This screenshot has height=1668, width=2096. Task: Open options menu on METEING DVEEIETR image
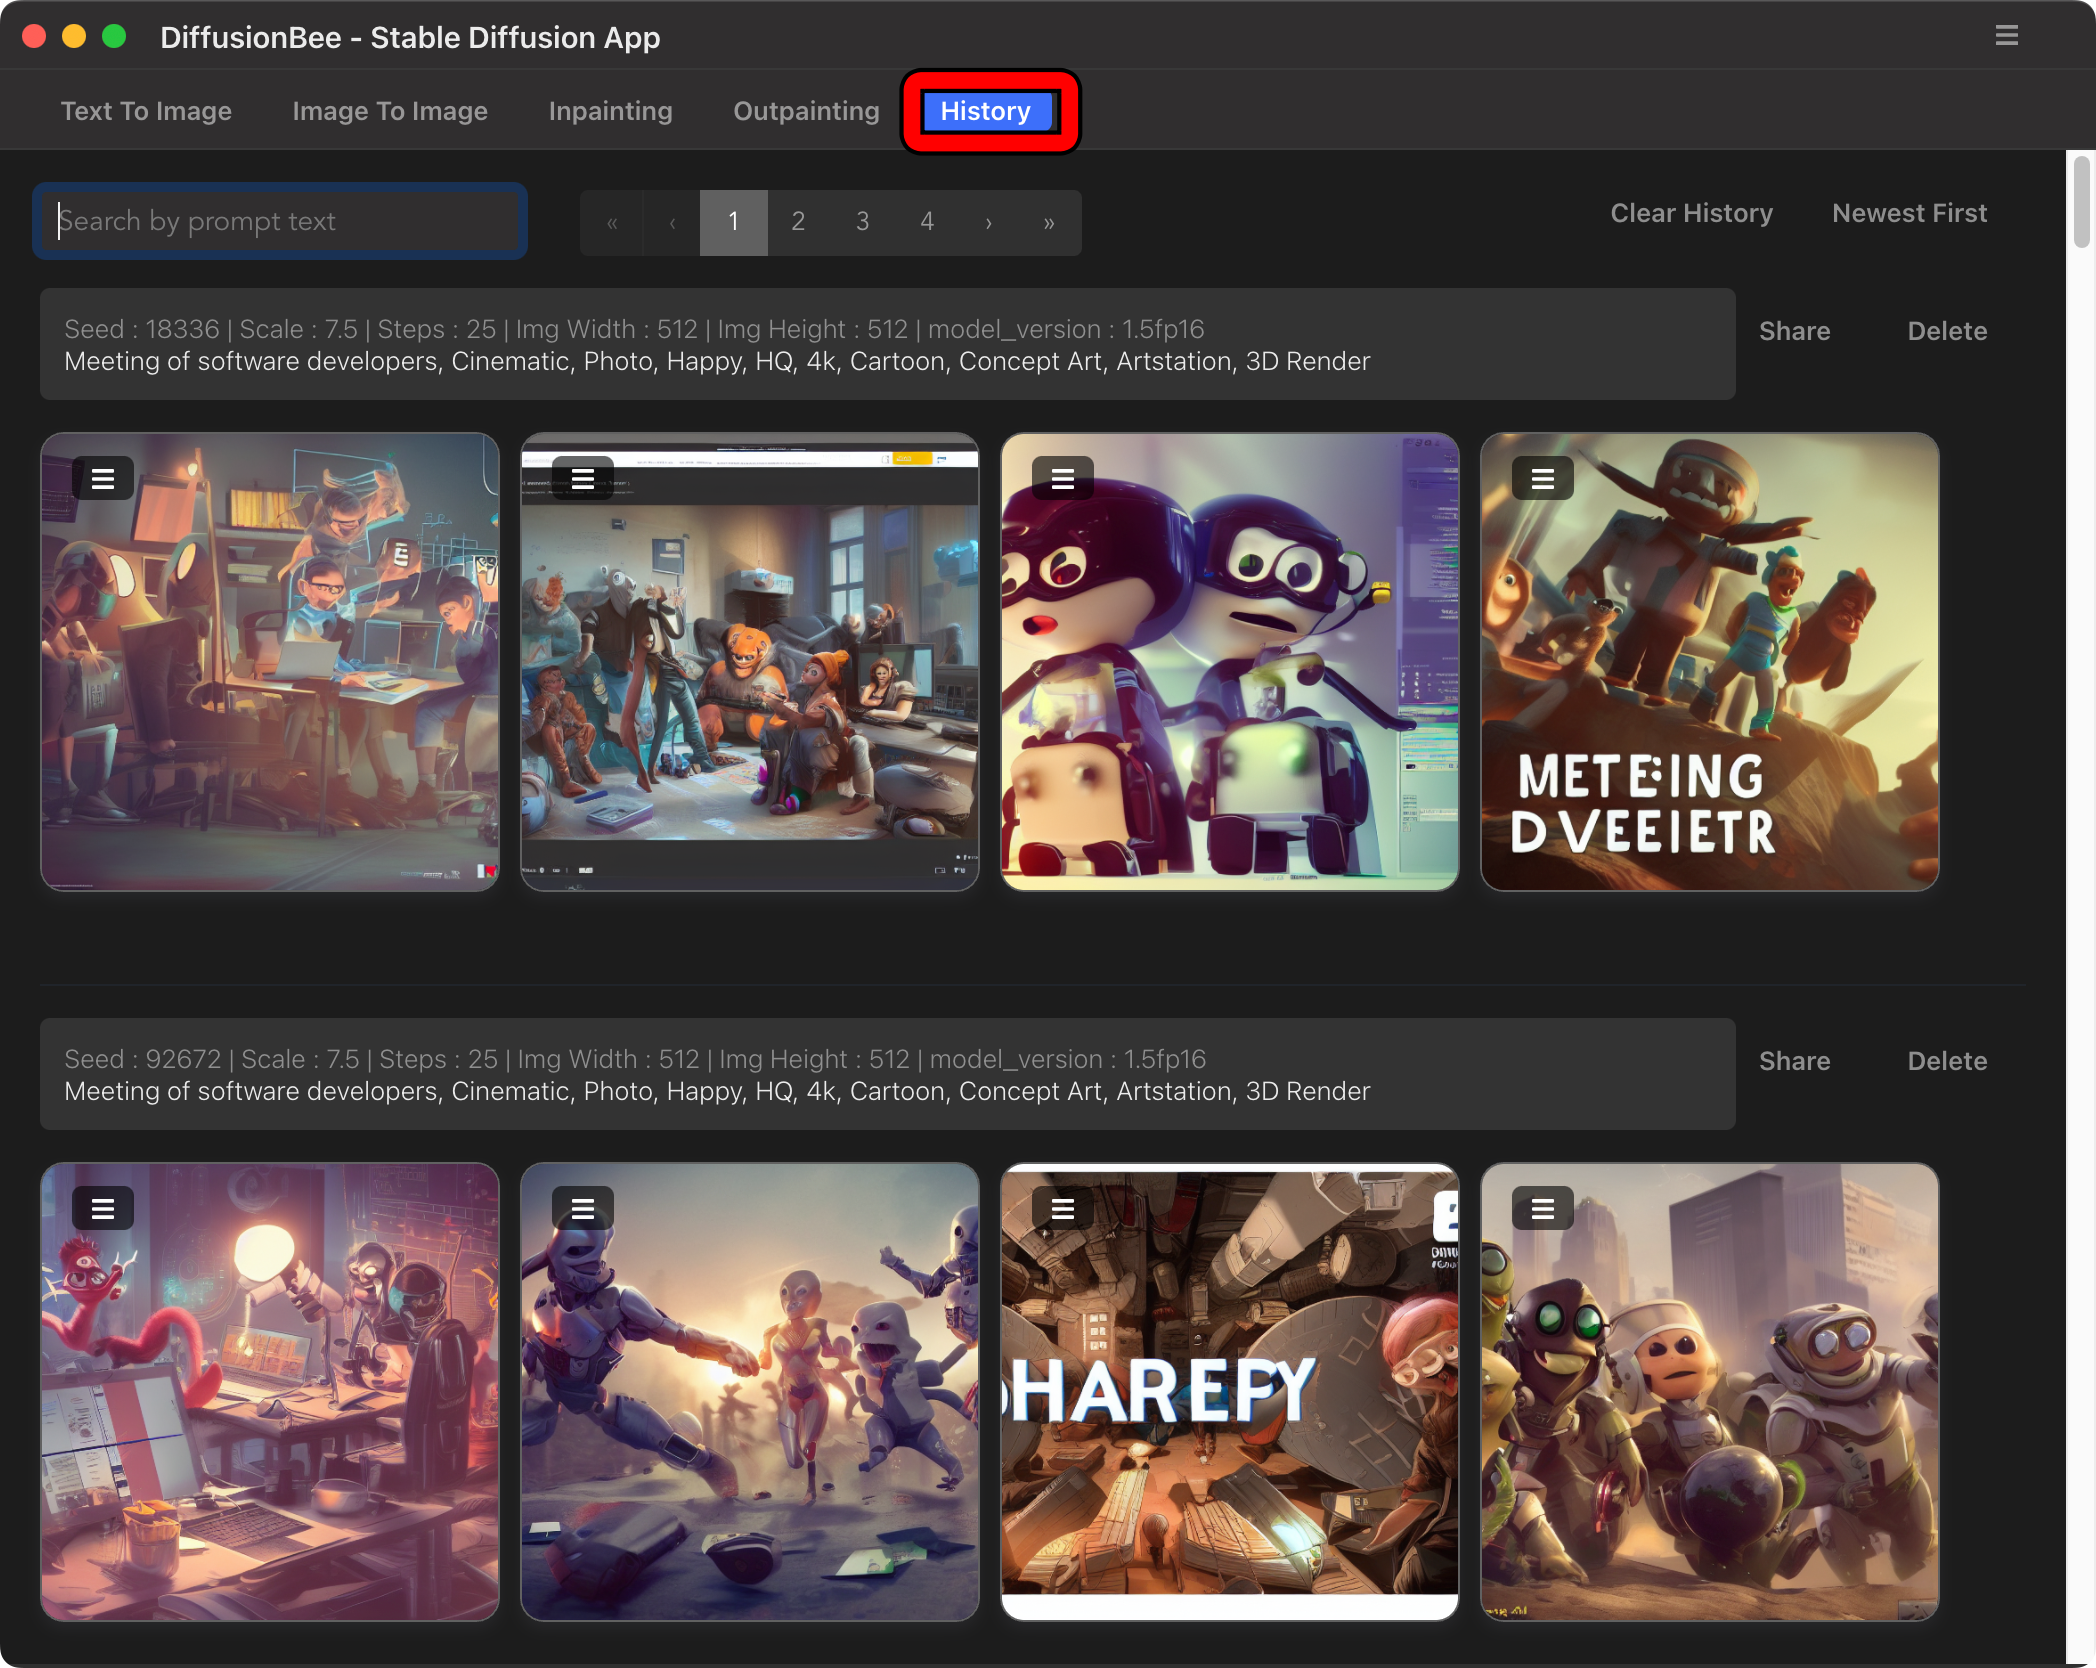coord(1542,479)
